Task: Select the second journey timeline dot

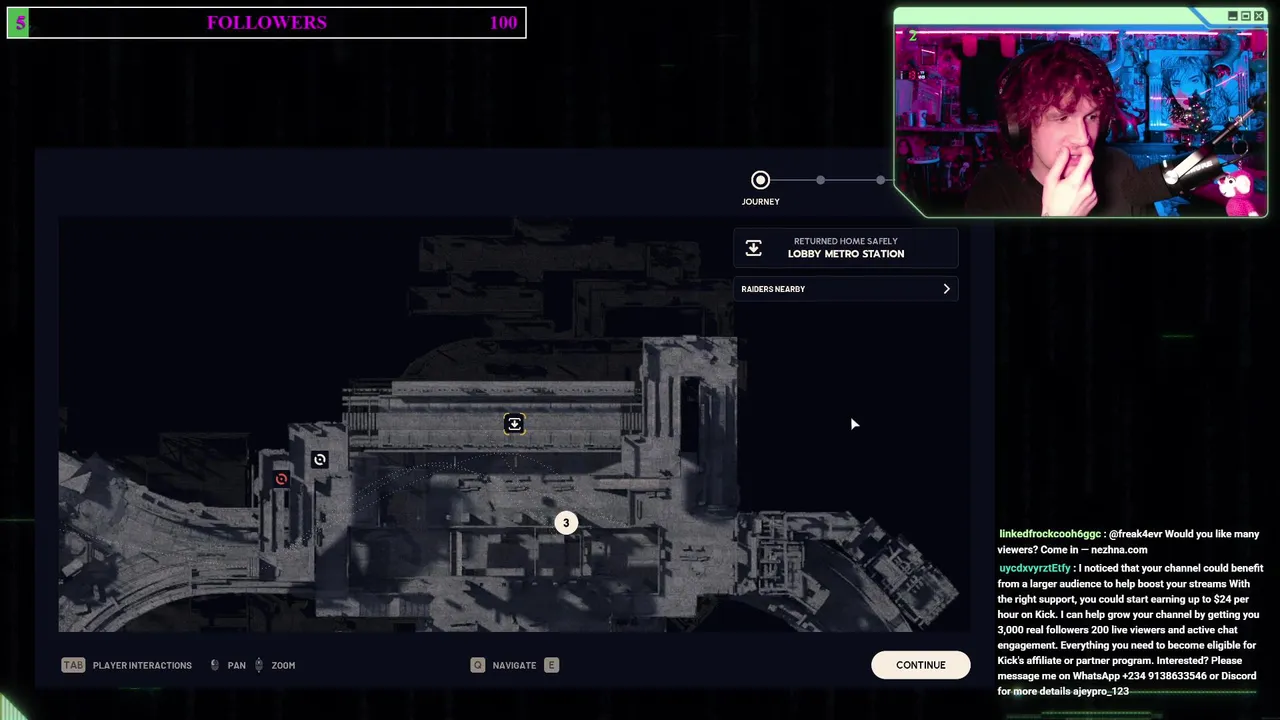Action: [820, 180]
